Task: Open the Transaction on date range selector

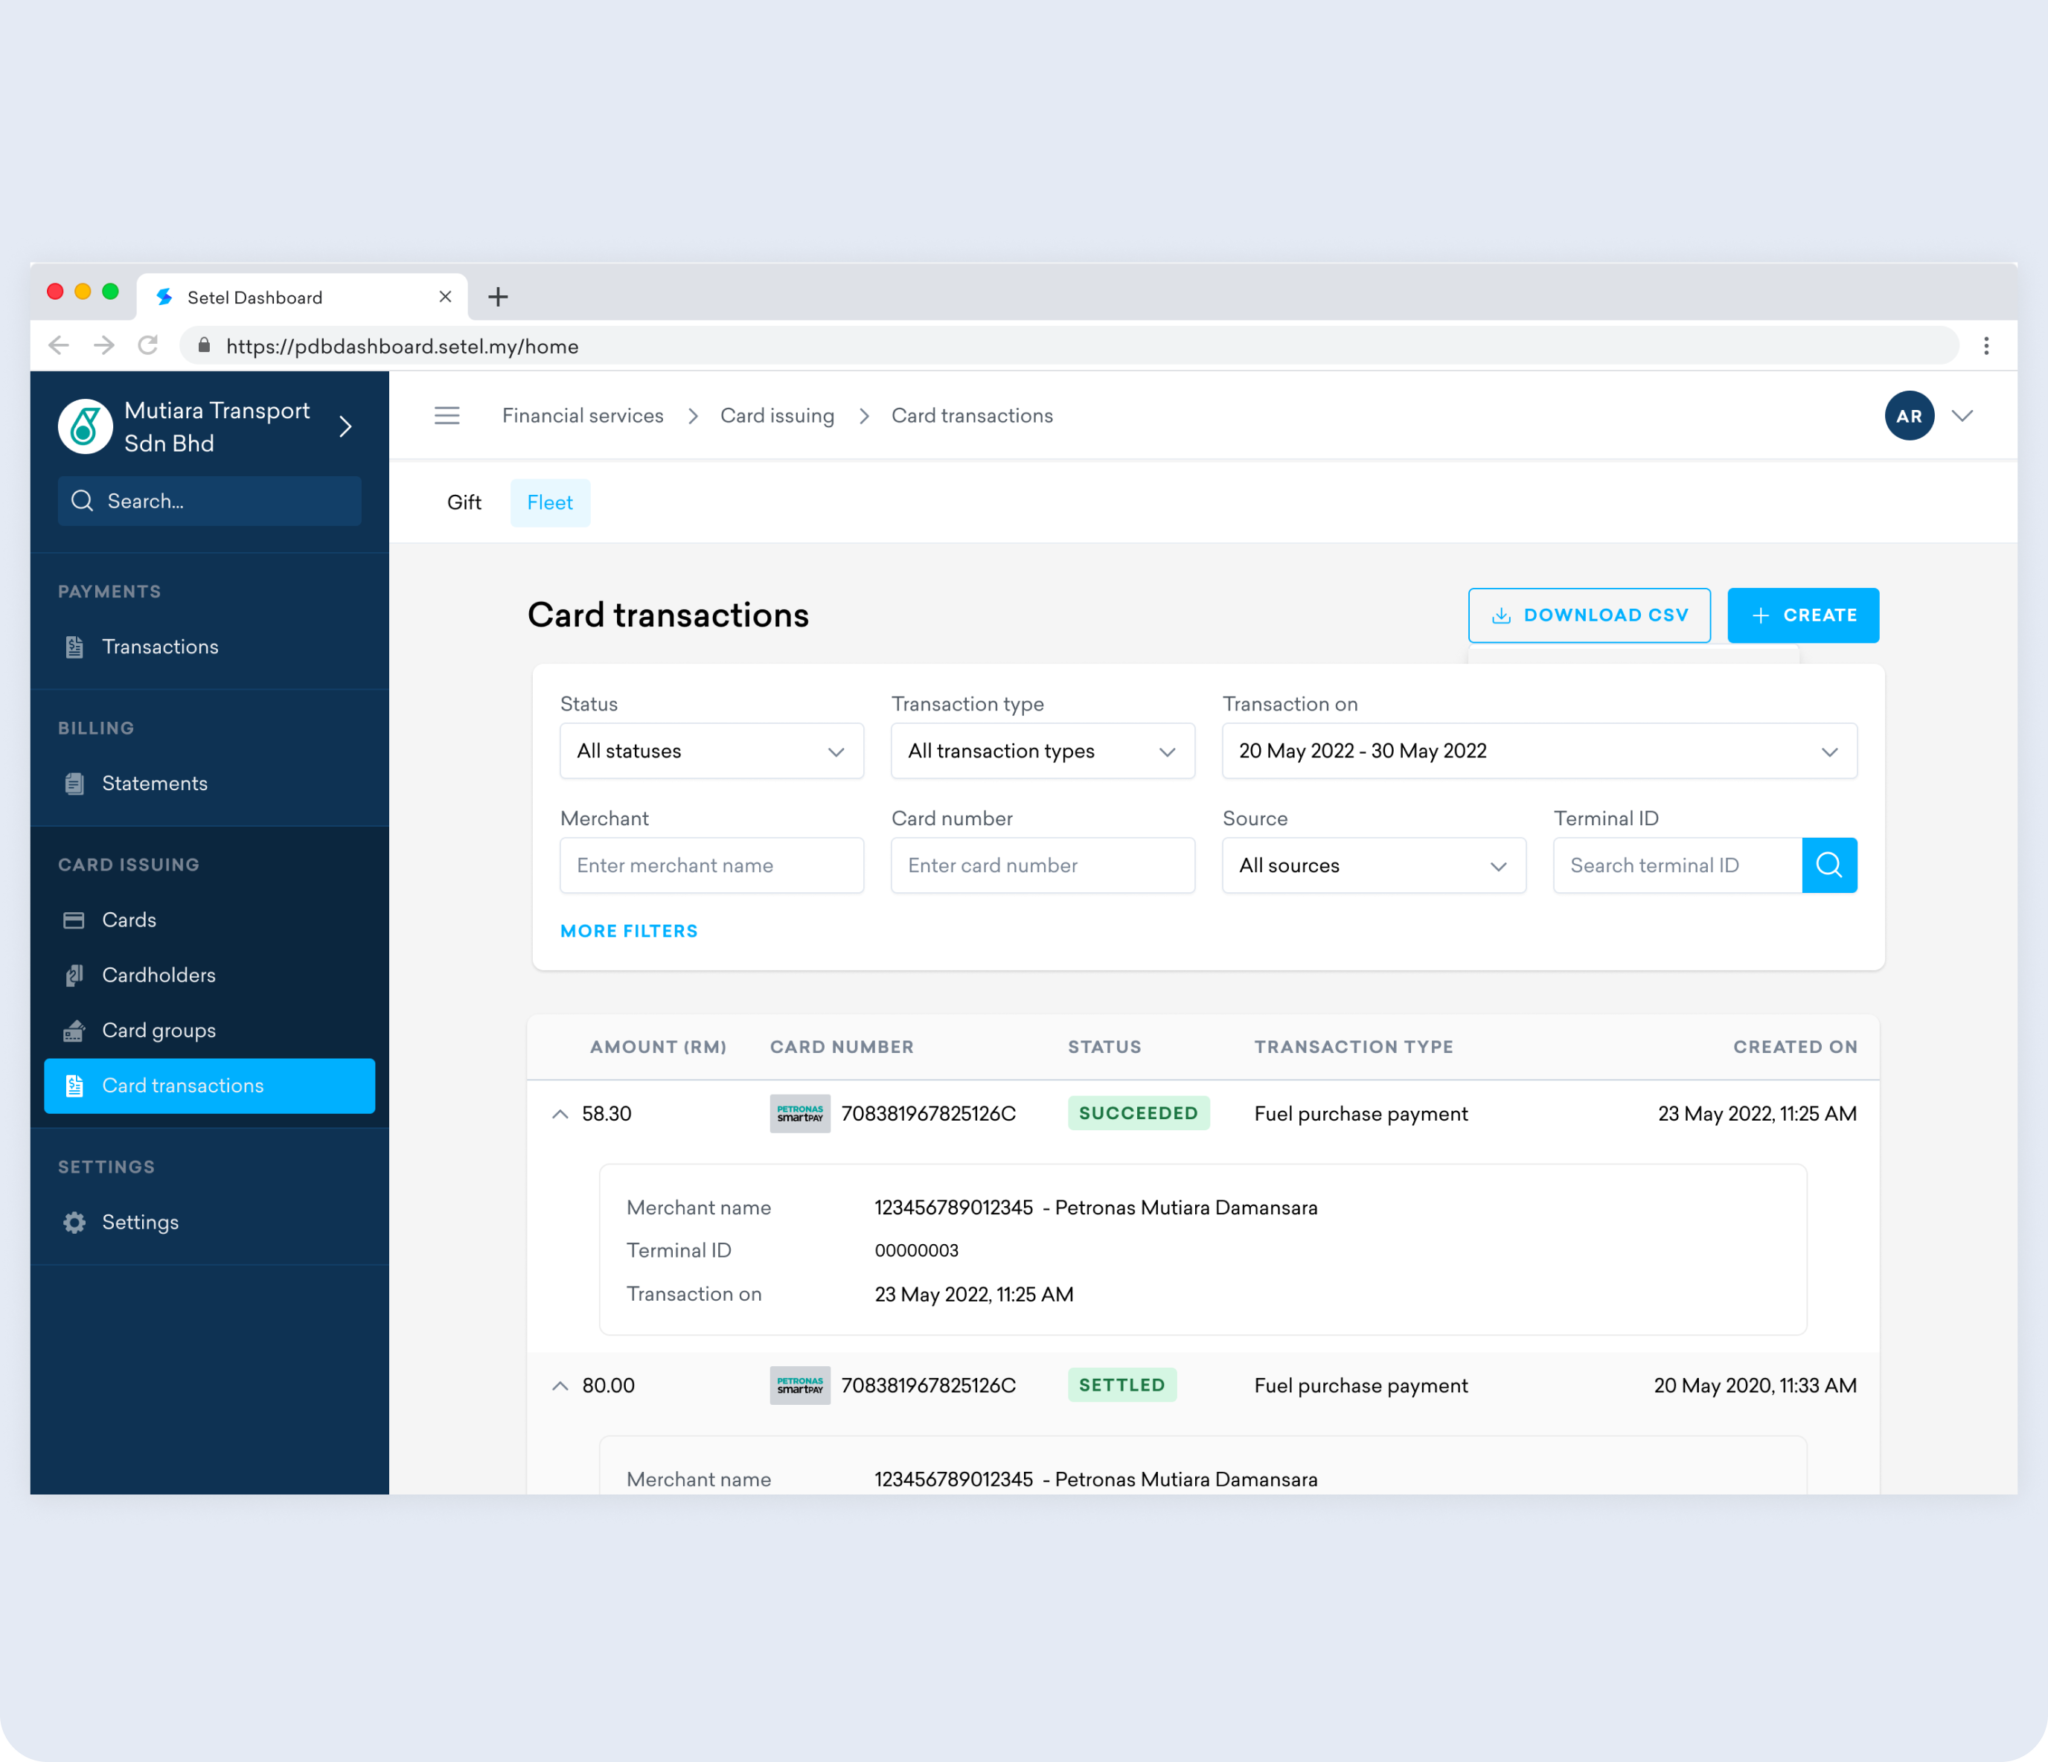Action: (1538, 751)
